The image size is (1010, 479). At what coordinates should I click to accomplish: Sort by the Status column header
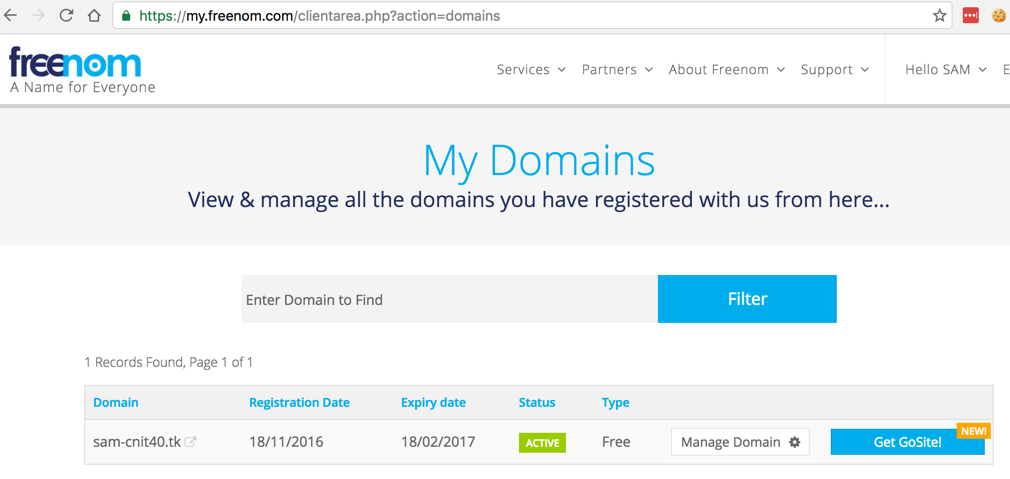(537, 403)
